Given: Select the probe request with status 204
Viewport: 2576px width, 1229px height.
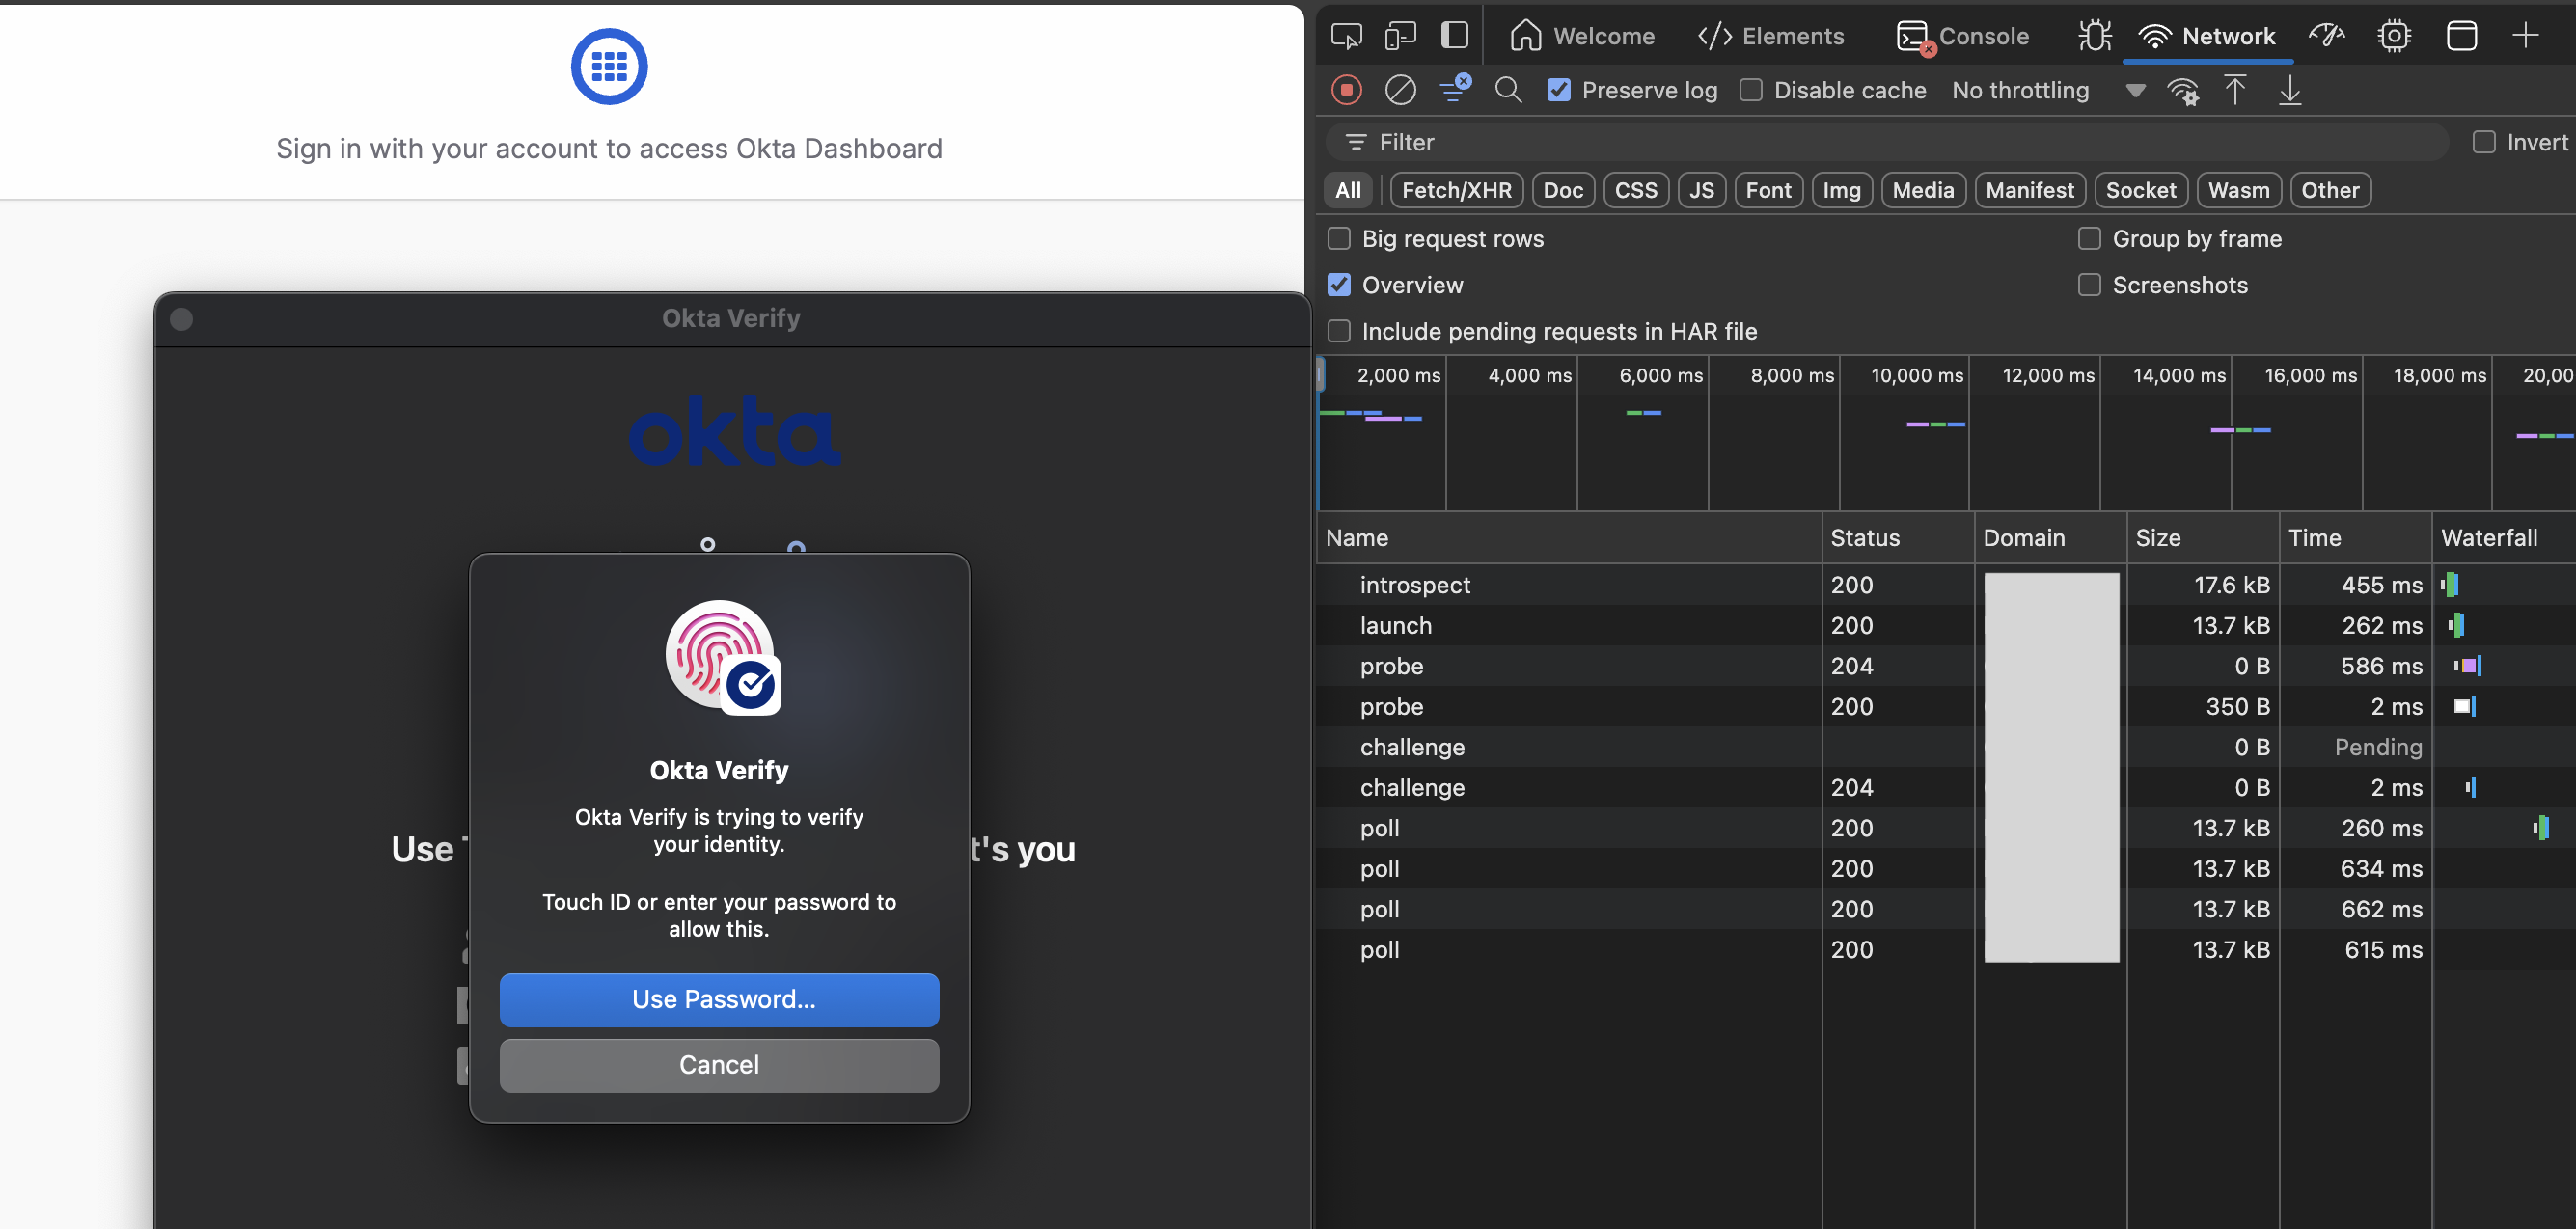Looking at the screenshot, I should coord(1945,666).
